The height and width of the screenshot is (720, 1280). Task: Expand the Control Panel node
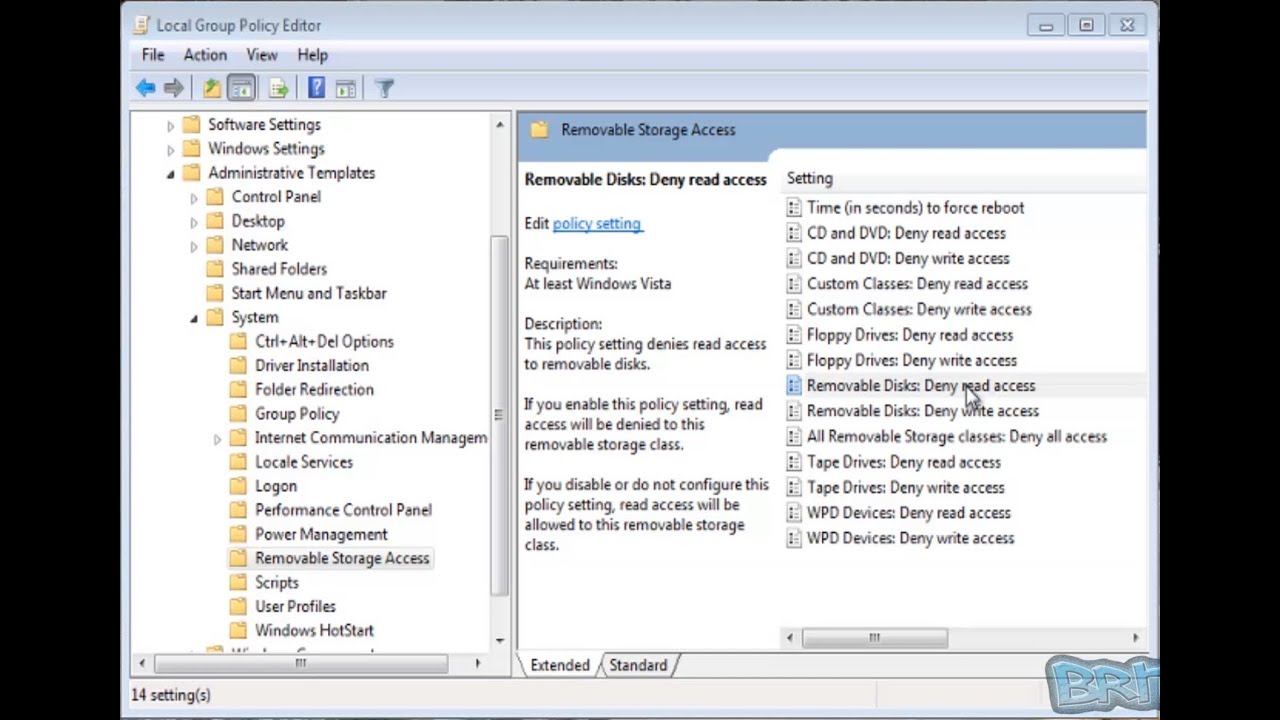coord(194,198)
